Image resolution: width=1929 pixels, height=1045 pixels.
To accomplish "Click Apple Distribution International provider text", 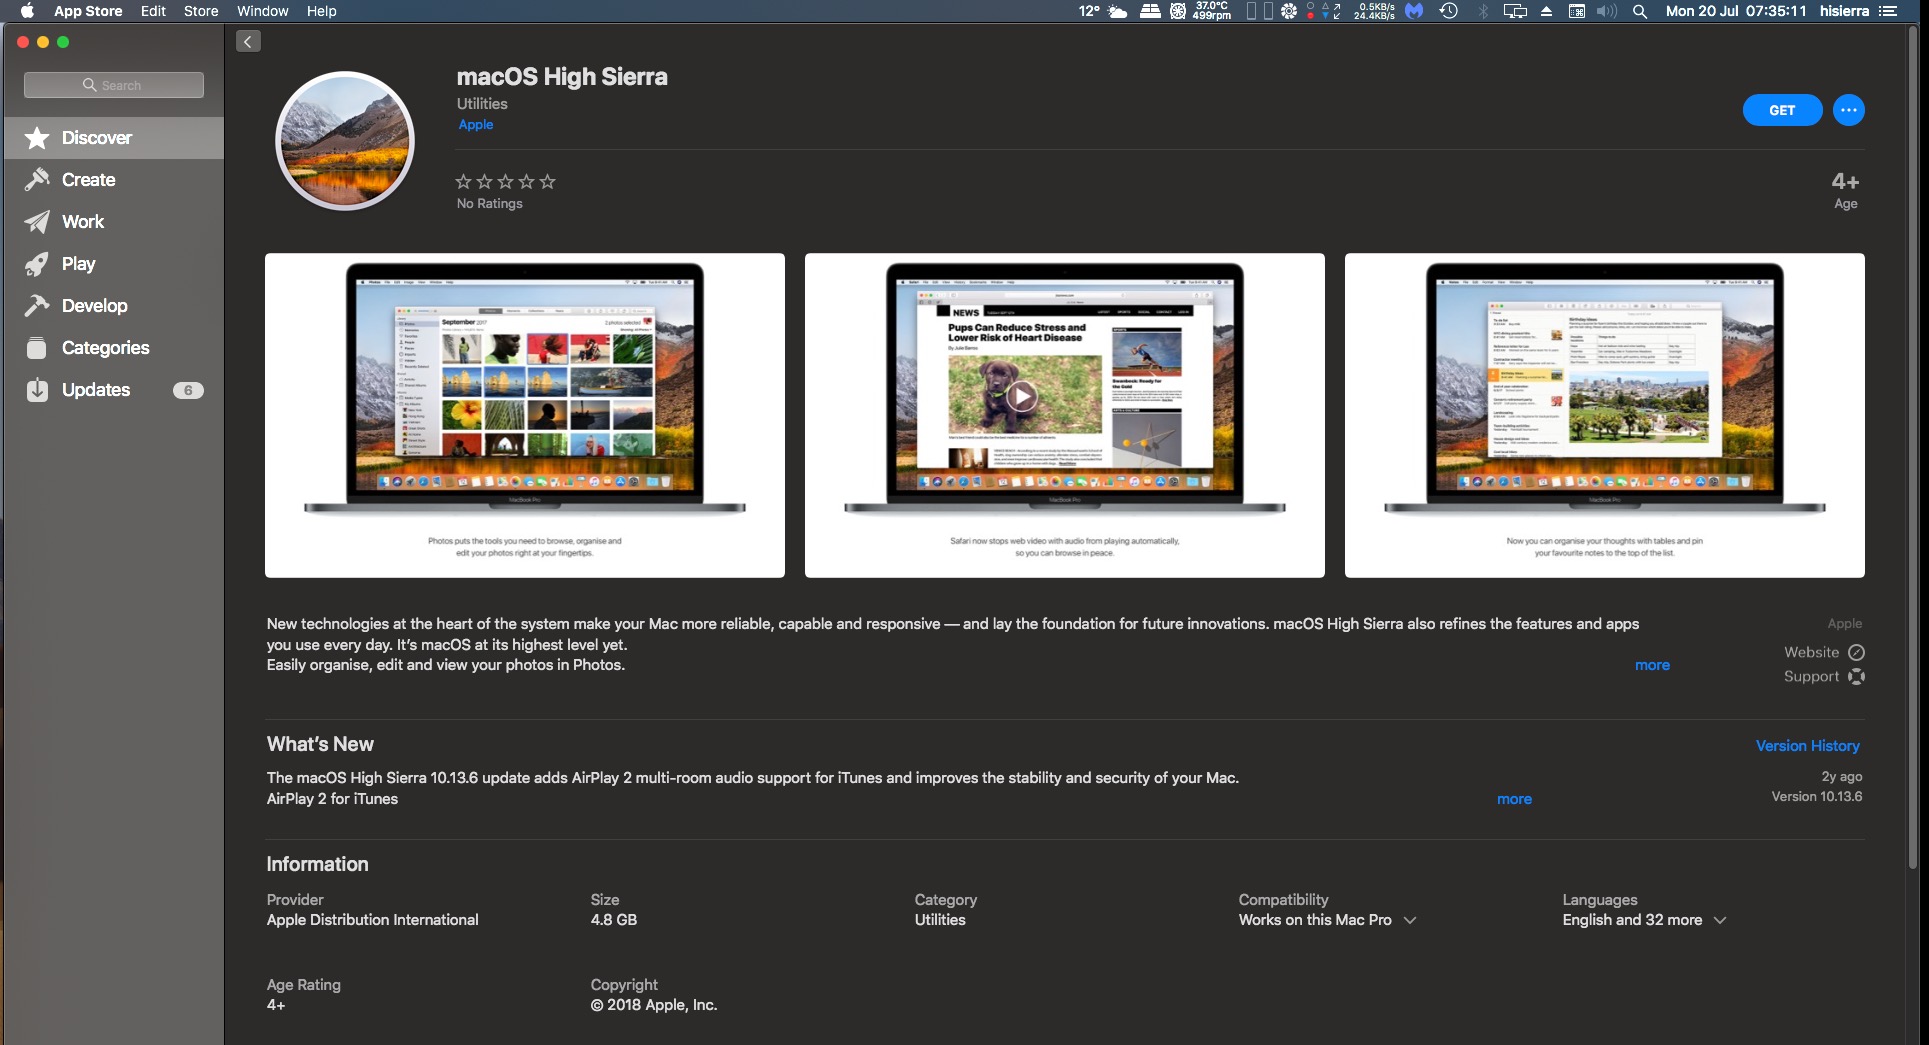I will (372, 920).
